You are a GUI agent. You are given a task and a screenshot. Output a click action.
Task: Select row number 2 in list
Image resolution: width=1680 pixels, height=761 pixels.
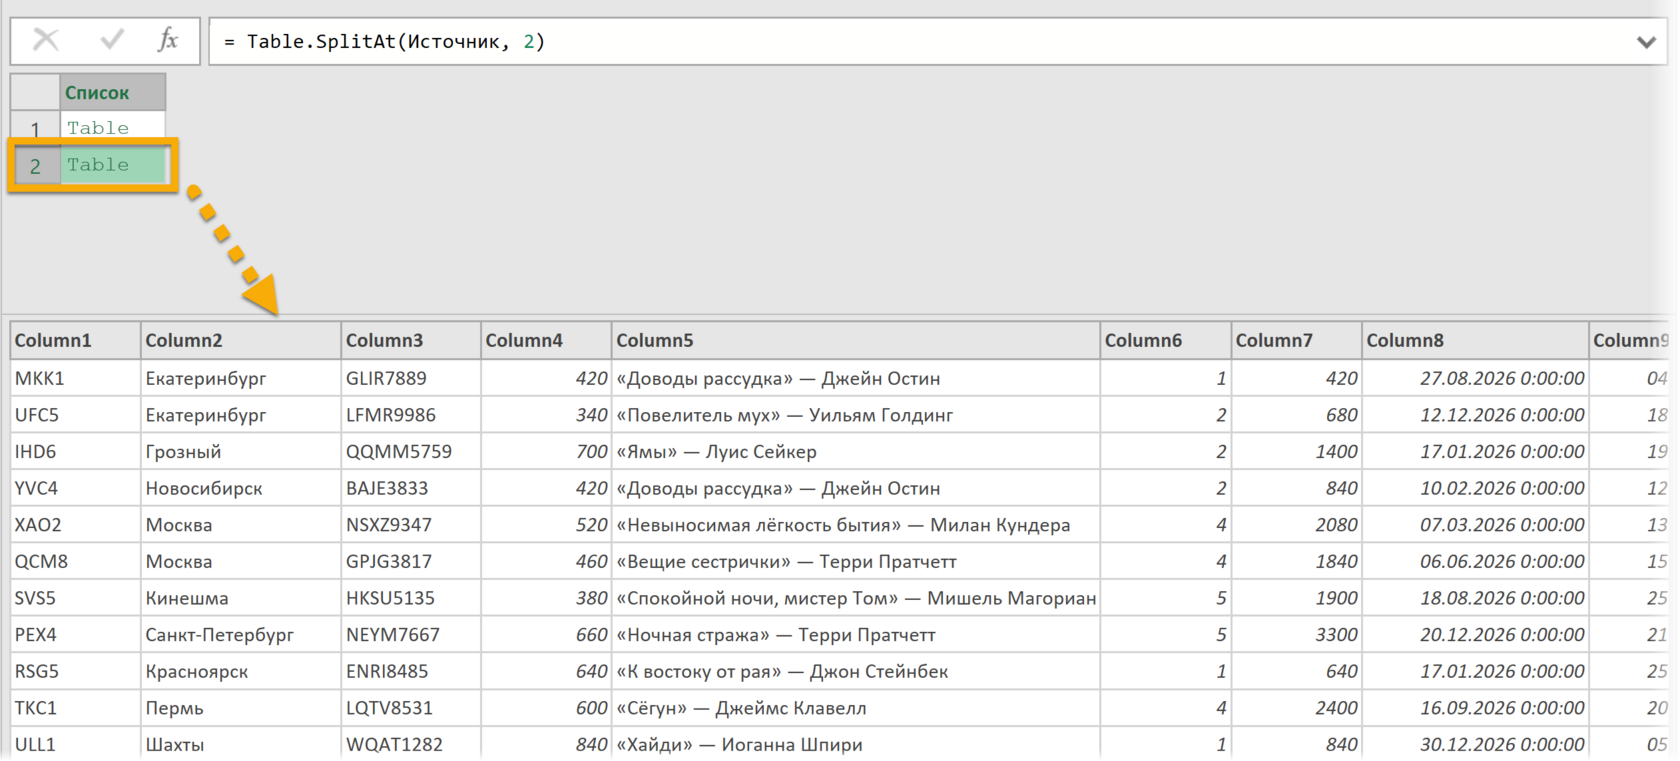click(x=35, y=166)
